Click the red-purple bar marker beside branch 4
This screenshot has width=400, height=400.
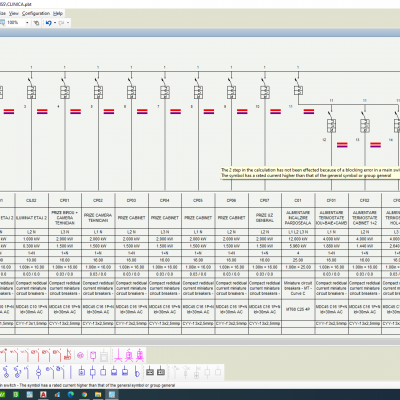[75, 111]
